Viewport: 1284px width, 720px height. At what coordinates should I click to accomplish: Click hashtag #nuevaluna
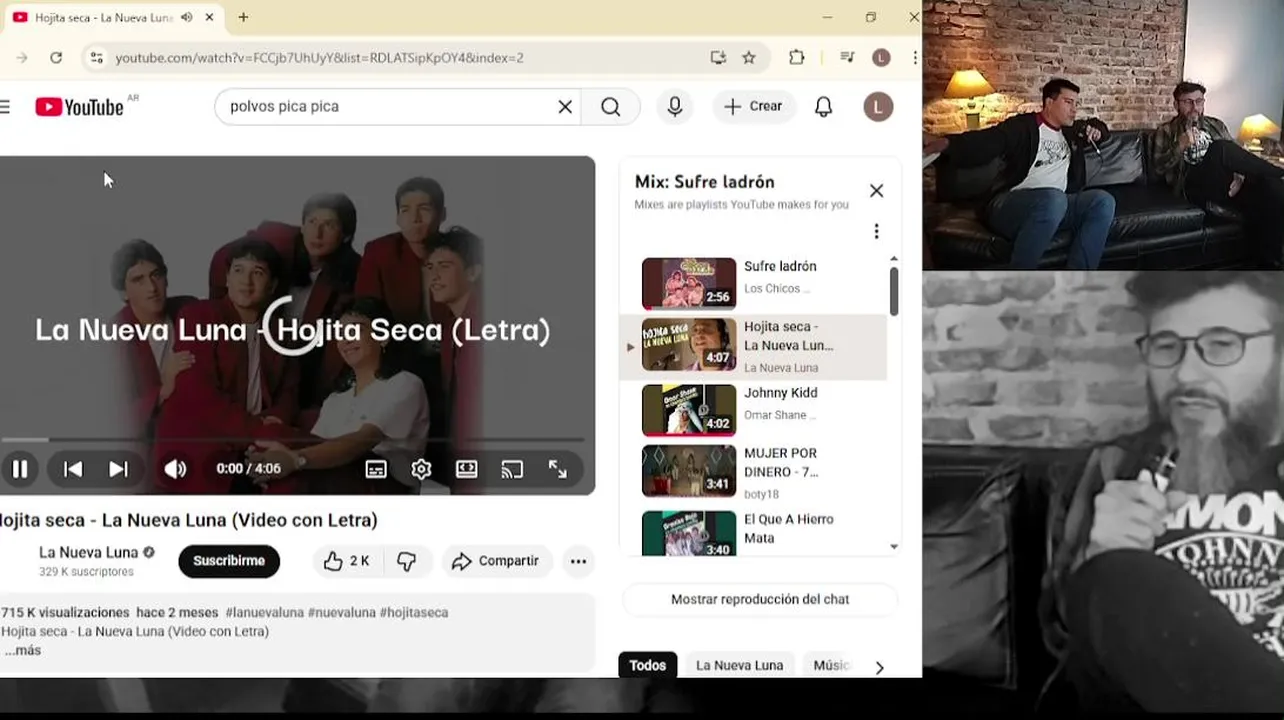[341, 612]
